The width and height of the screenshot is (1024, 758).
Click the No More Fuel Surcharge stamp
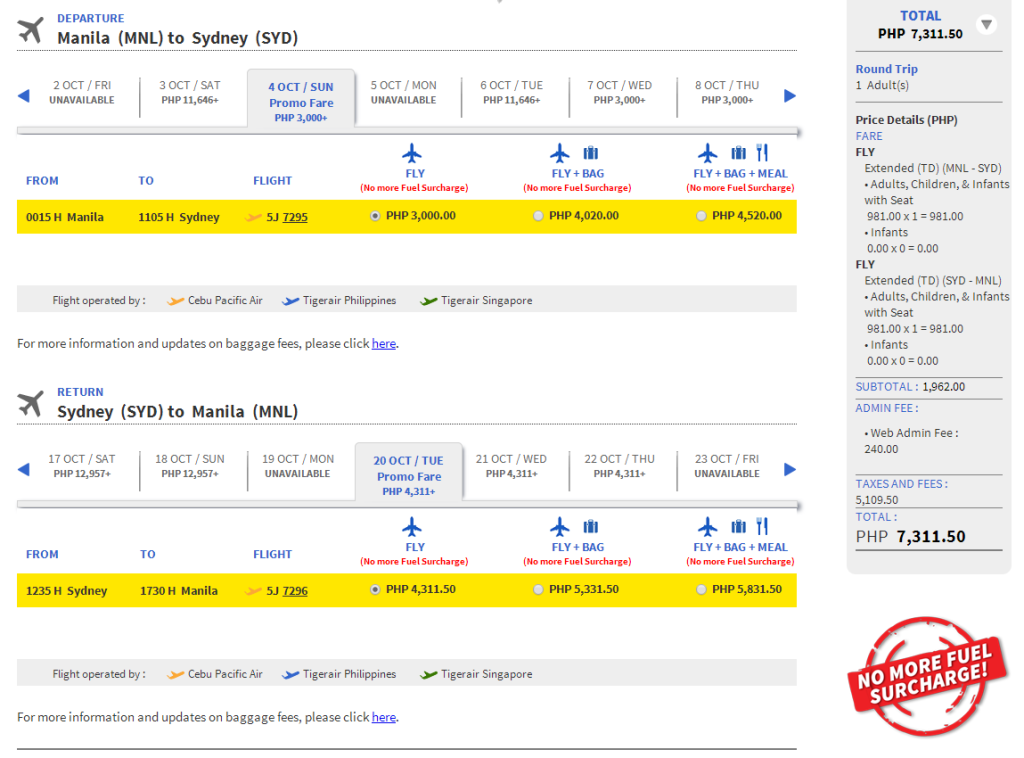(927, 676)
